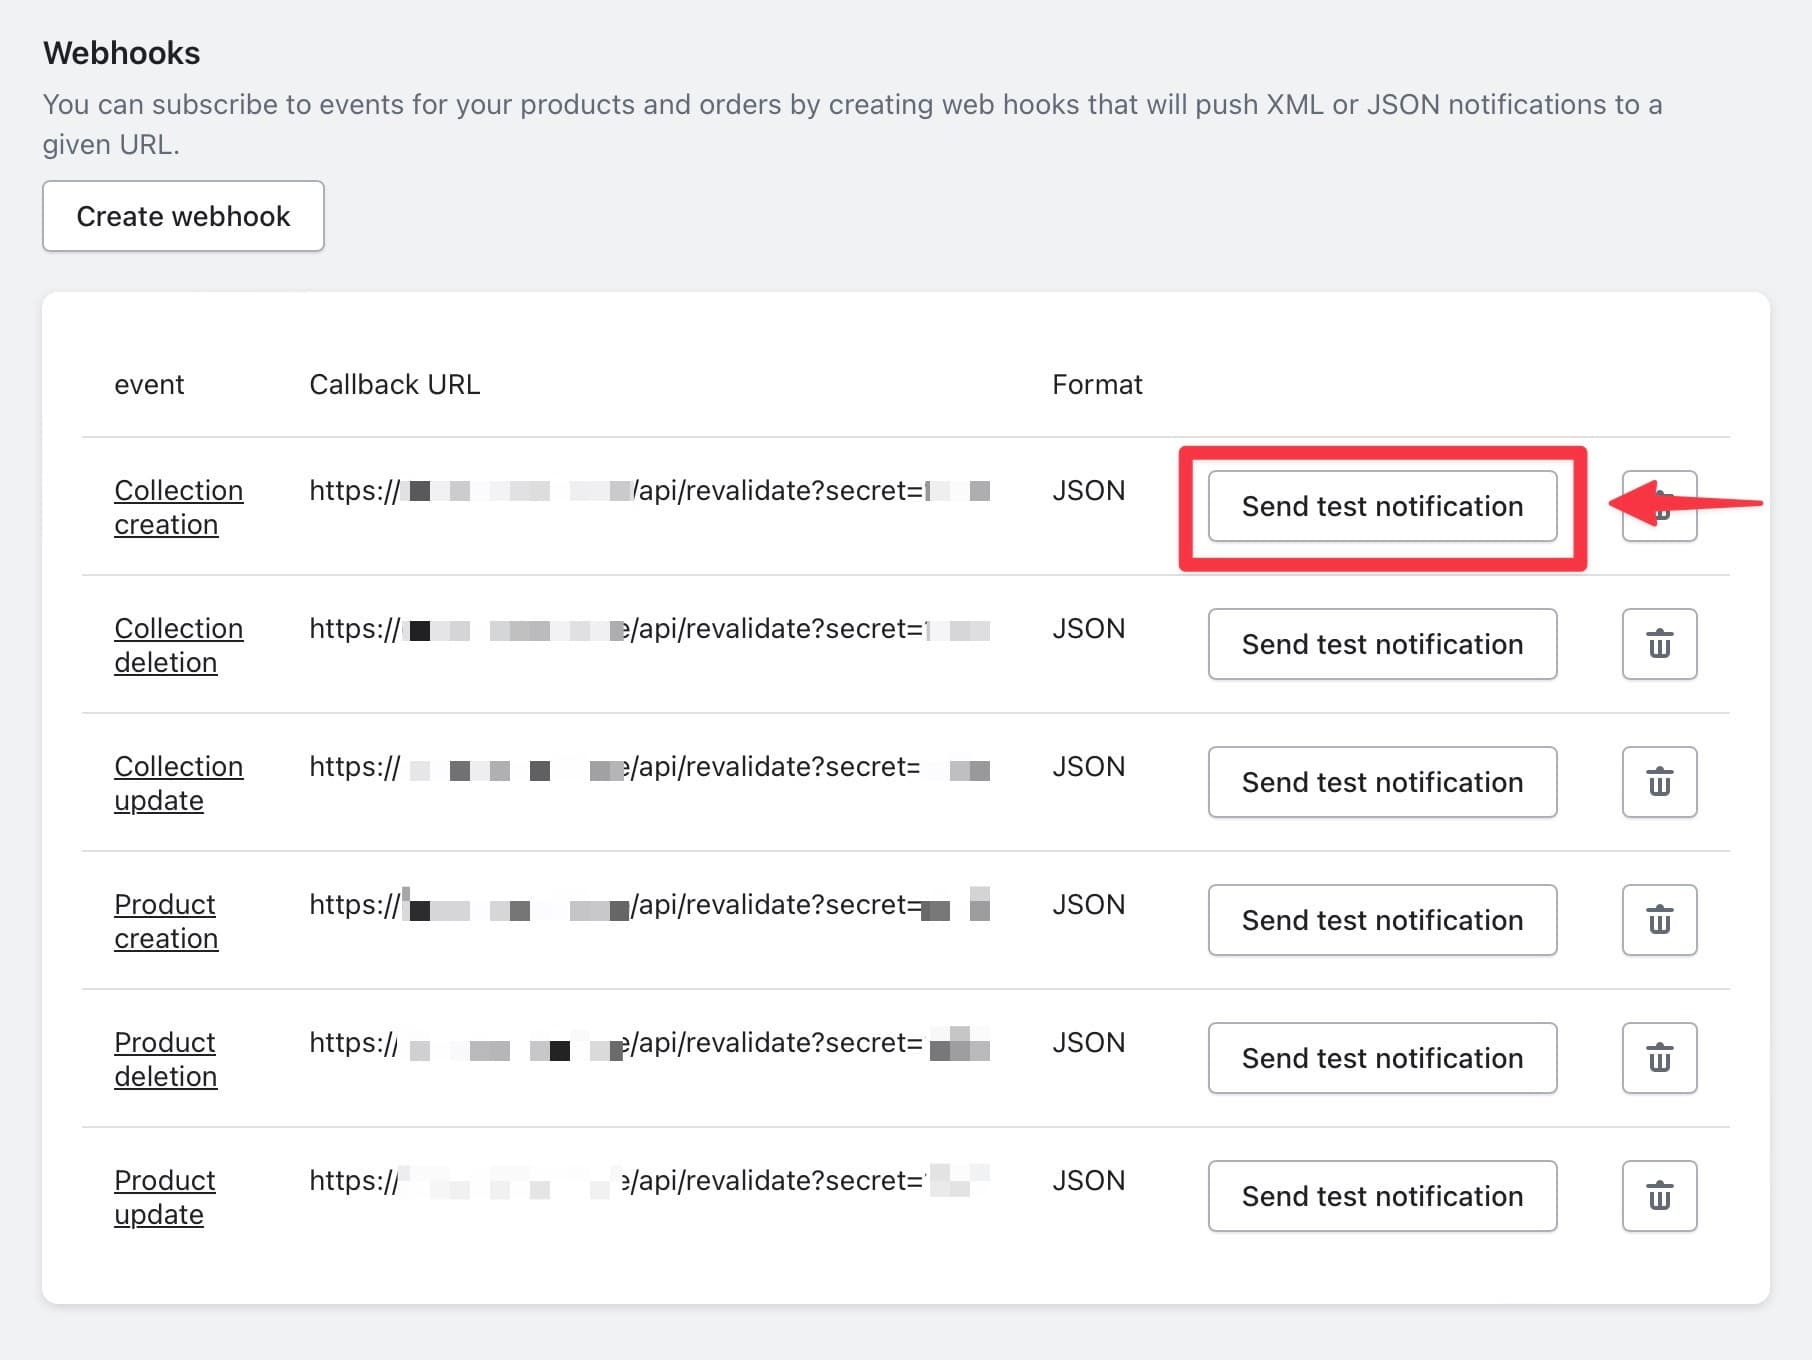1812x1360 pixels.
Task: Send test notification for Collection creation
Action: (x=1382, y=506)
